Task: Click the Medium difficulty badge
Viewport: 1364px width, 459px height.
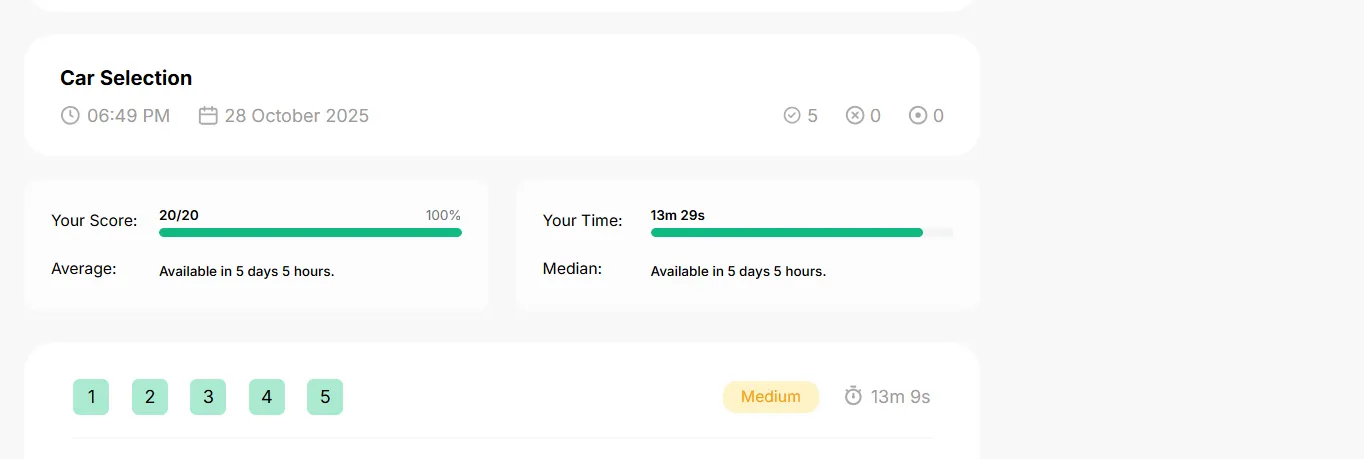Action: [x=771, y=397]
